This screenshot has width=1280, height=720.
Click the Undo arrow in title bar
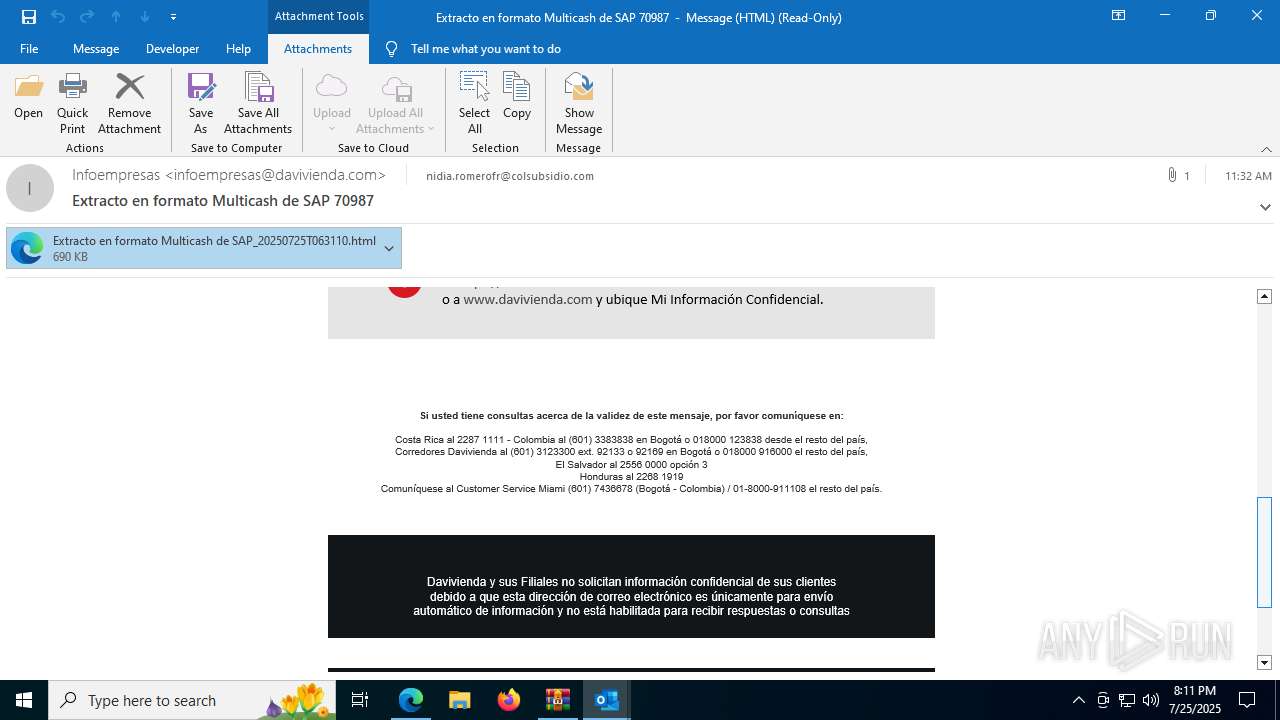pyautogui.click(x=58, y=17)
